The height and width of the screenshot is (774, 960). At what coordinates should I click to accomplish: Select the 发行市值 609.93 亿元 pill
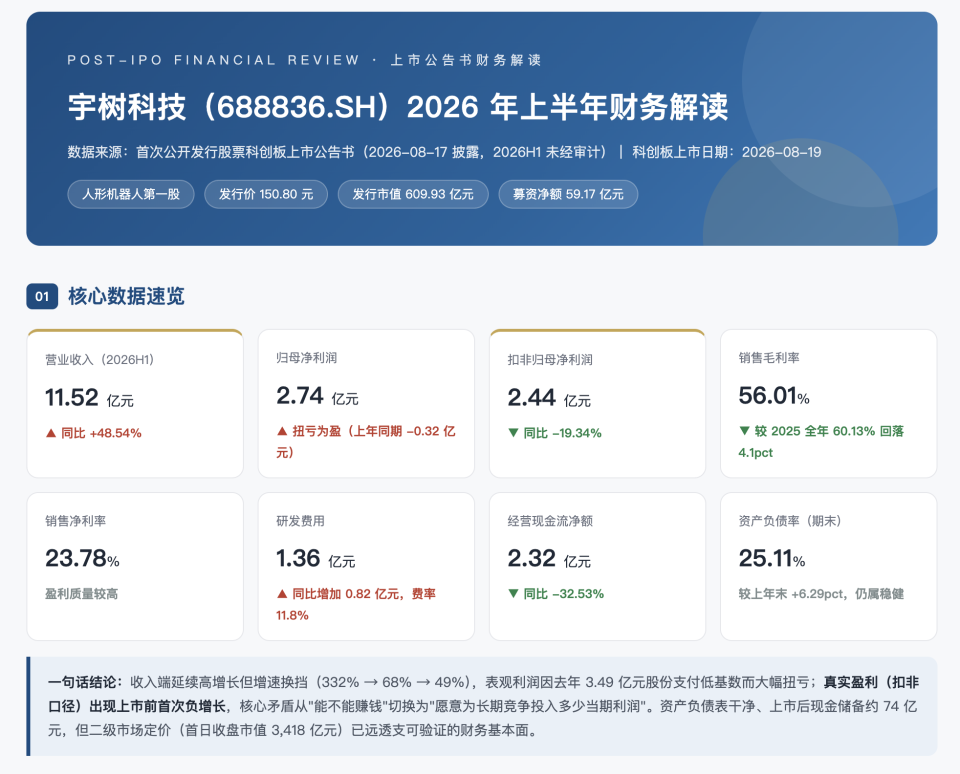tap(413, 194)
